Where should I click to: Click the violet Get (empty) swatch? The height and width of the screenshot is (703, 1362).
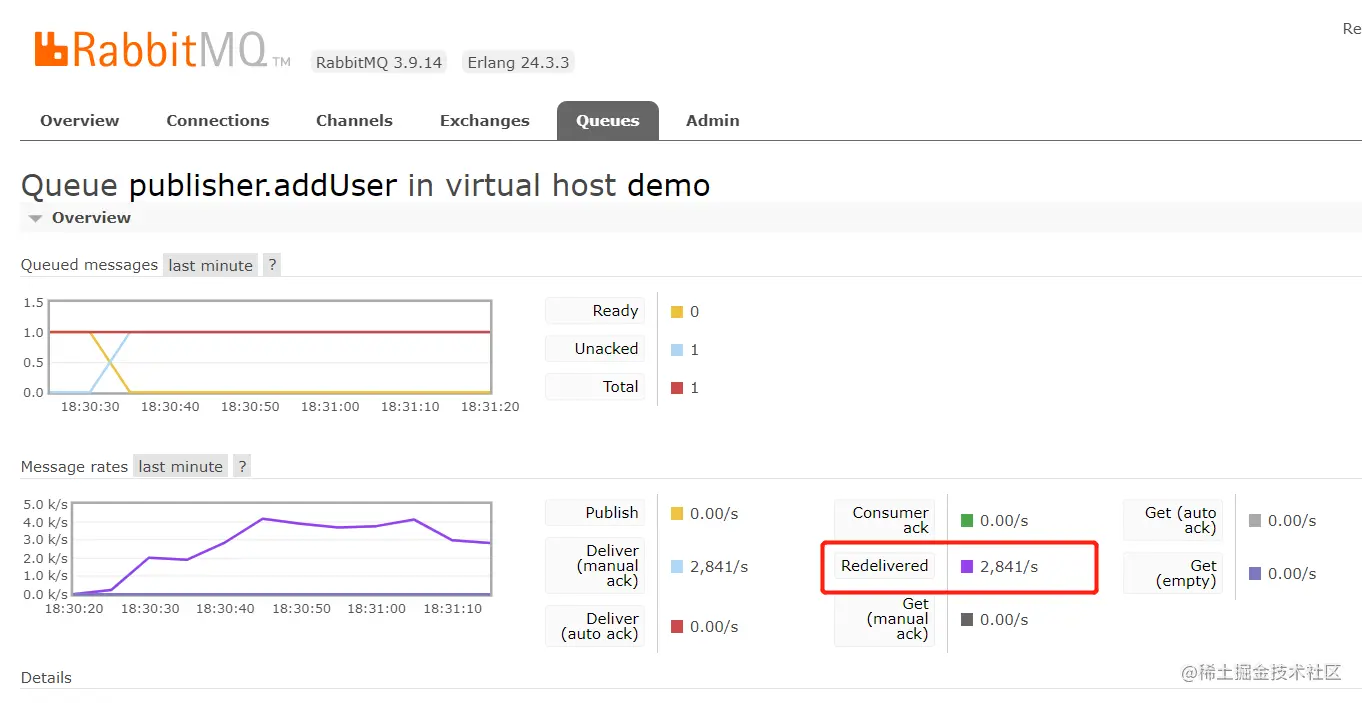tap(1255, 574)
